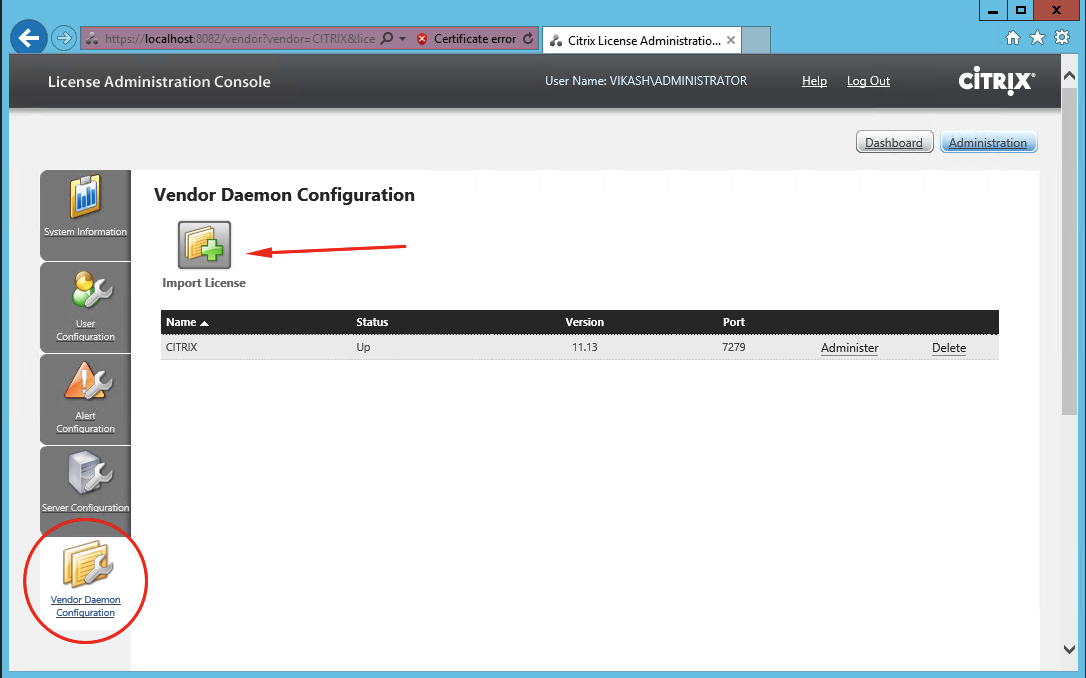The image size is (1086, 678).
Task: Open browser Home icon
Action: 1013,38
